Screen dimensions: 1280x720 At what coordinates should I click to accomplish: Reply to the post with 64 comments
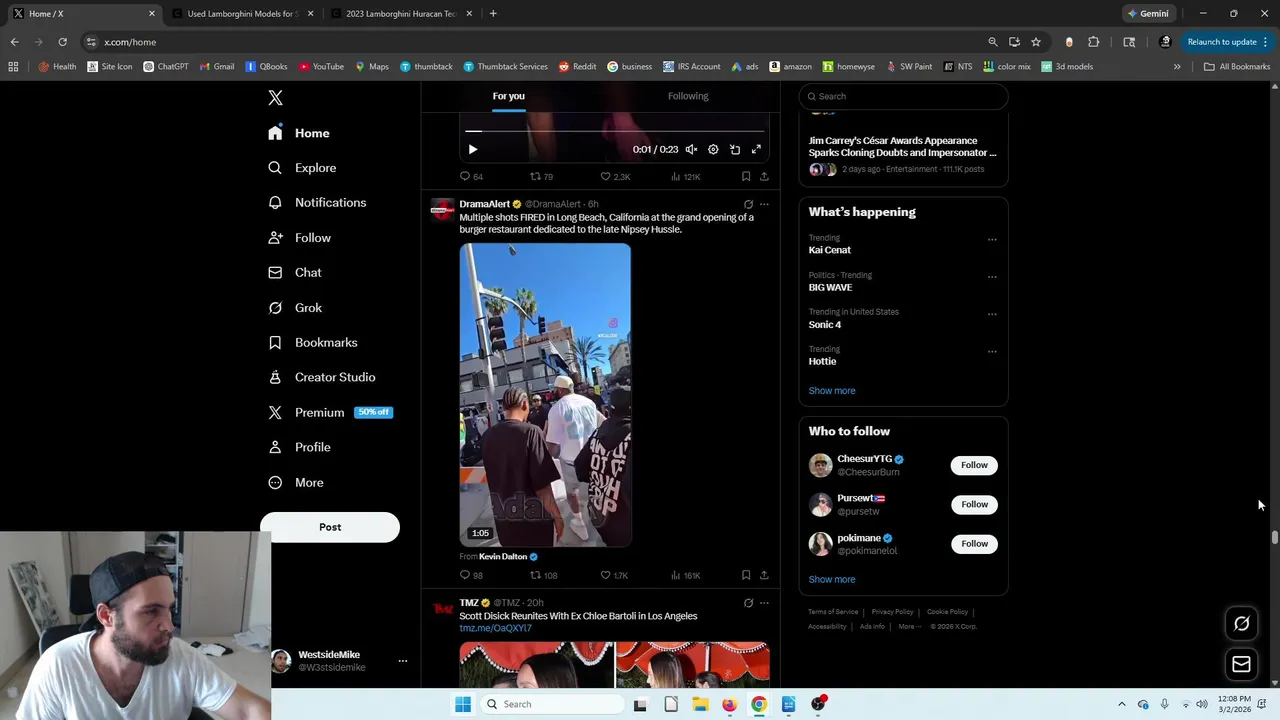471,176
